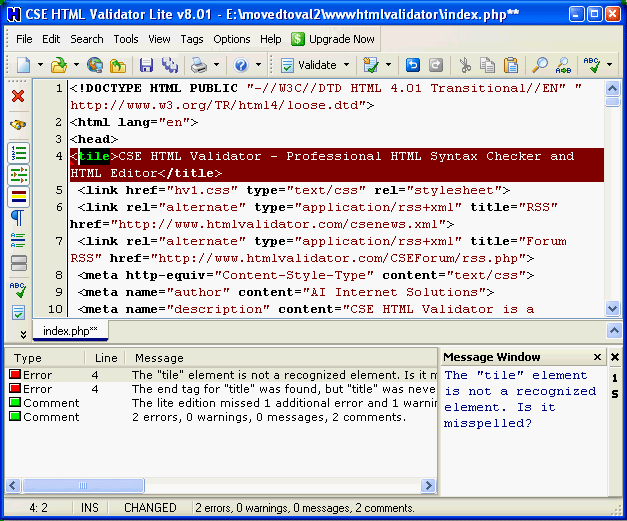Click the validator options checklist icon
The height and width of the screenshot is (521, 627).
(371, 65)
